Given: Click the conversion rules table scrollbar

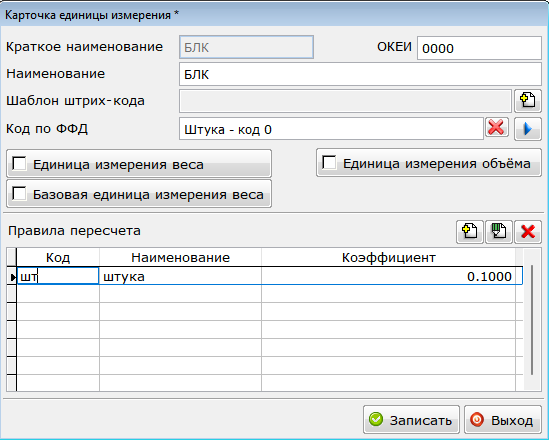Looking at the screenshot, I should (x=532, y=319).
